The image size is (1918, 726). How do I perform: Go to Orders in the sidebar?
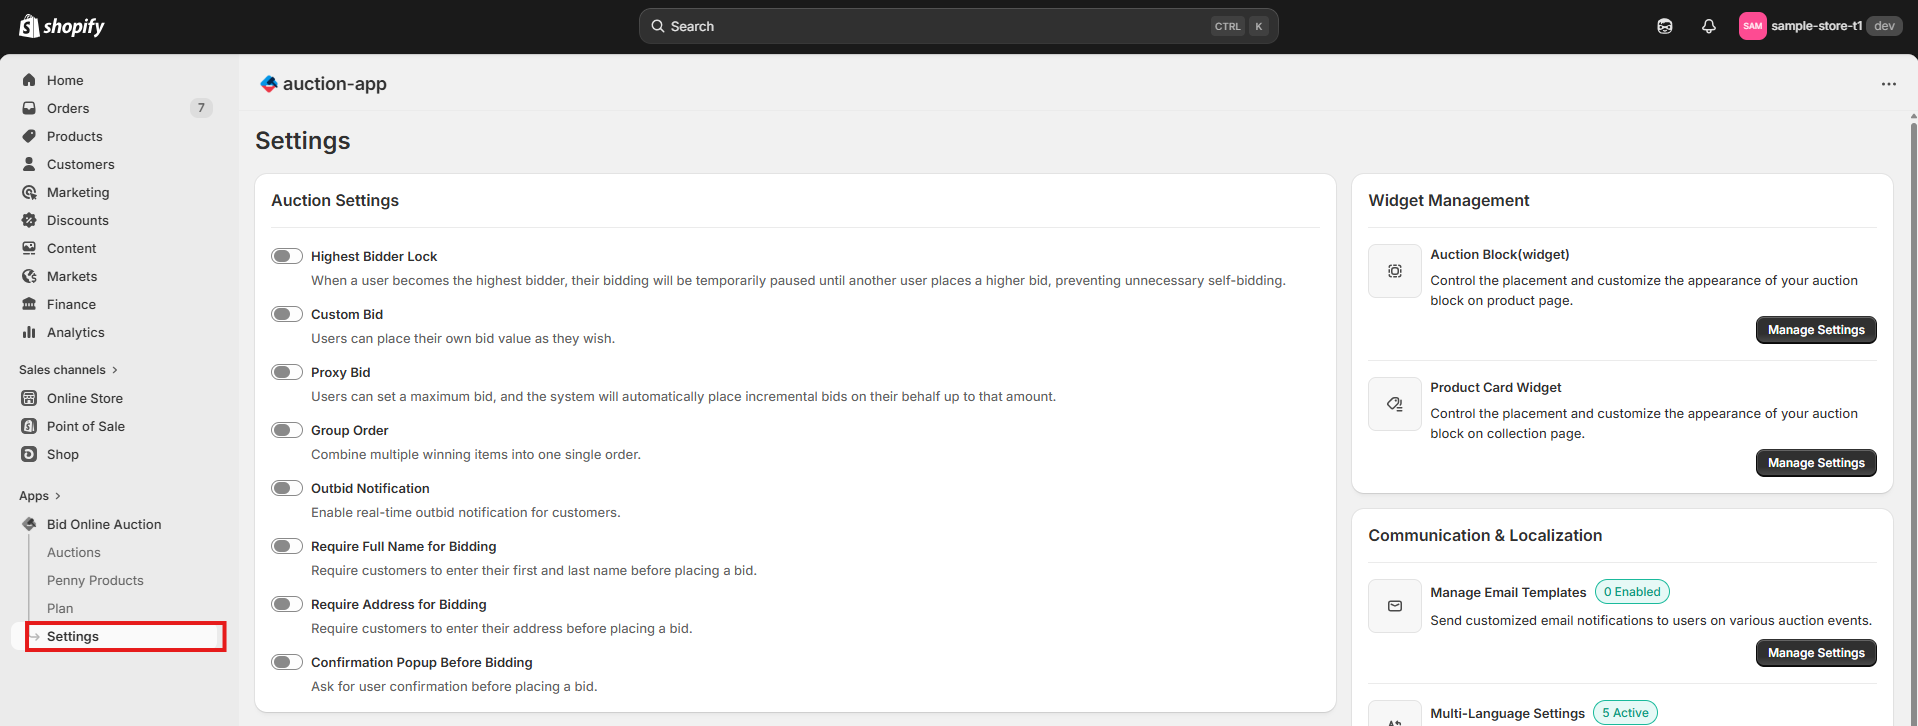68,108
